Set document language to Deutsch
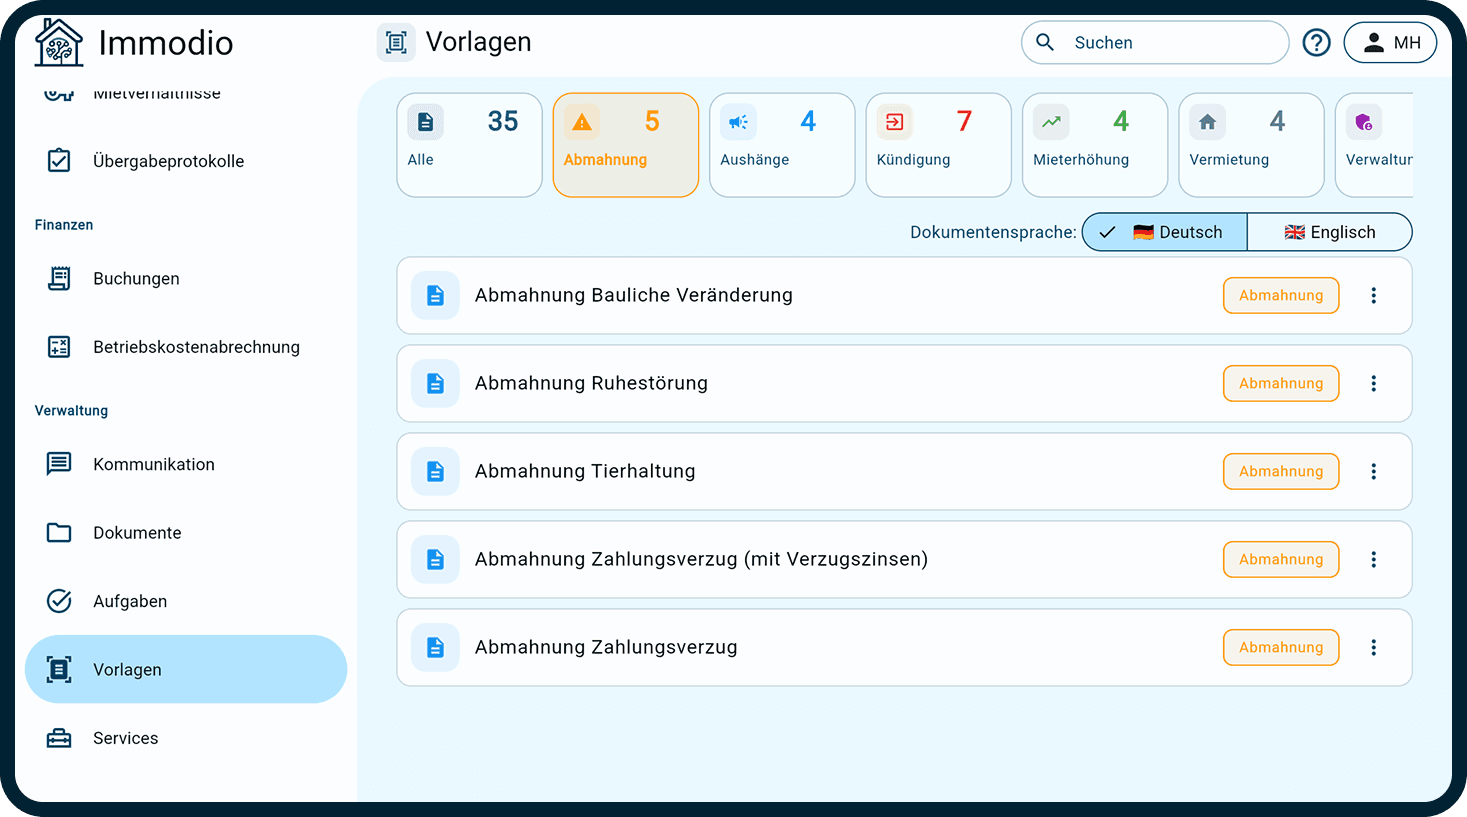 click(1165, 232)
